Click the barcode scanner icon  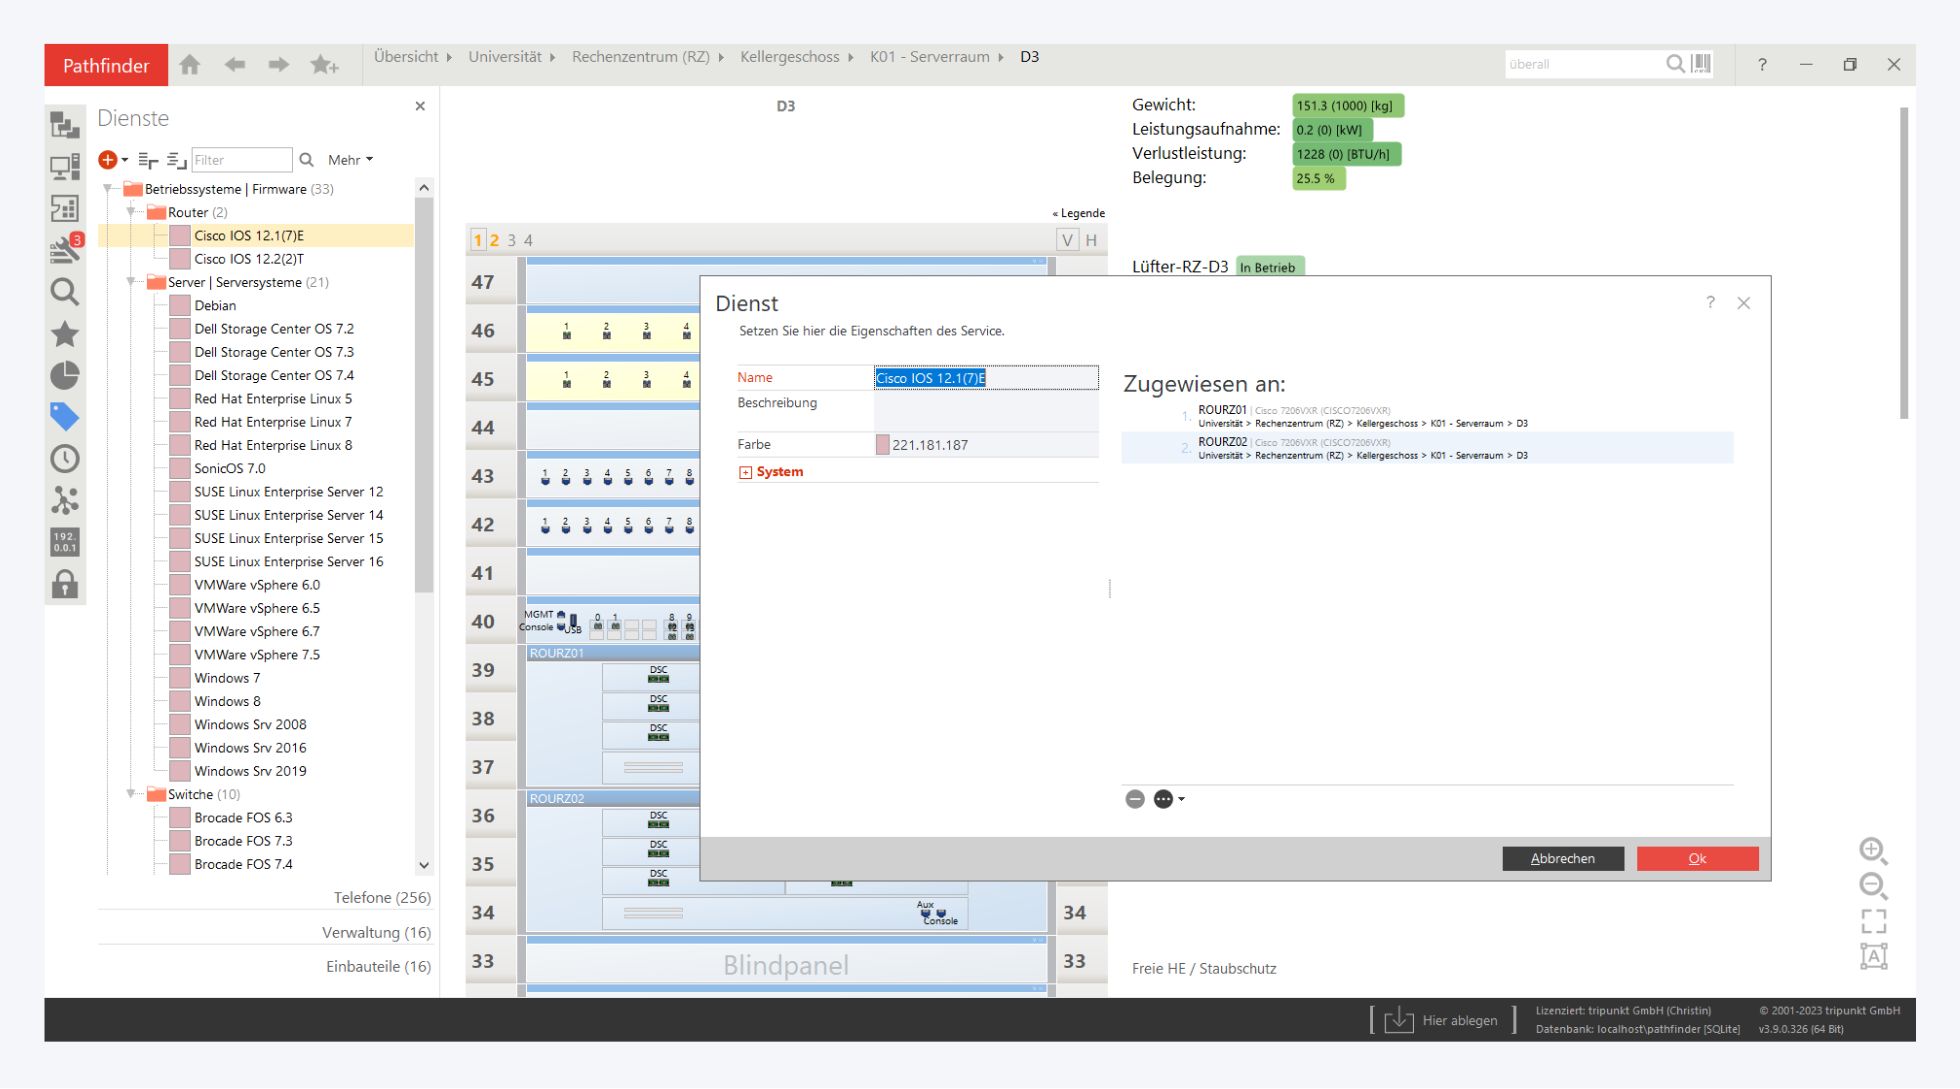point(1701,64)
